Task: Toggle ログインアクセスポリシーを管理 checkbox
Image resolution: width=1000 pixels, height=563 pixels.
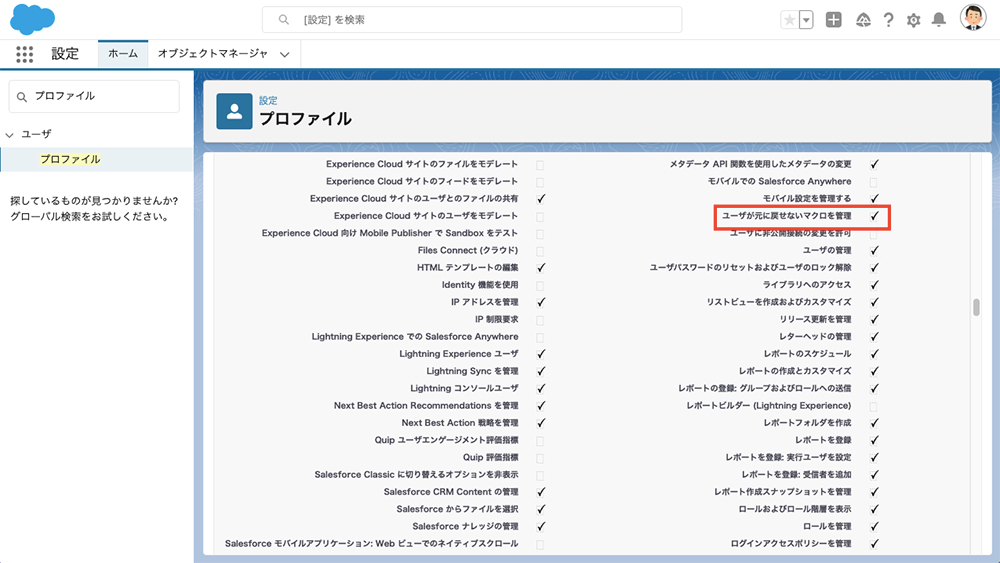Action: click(874, 543)
